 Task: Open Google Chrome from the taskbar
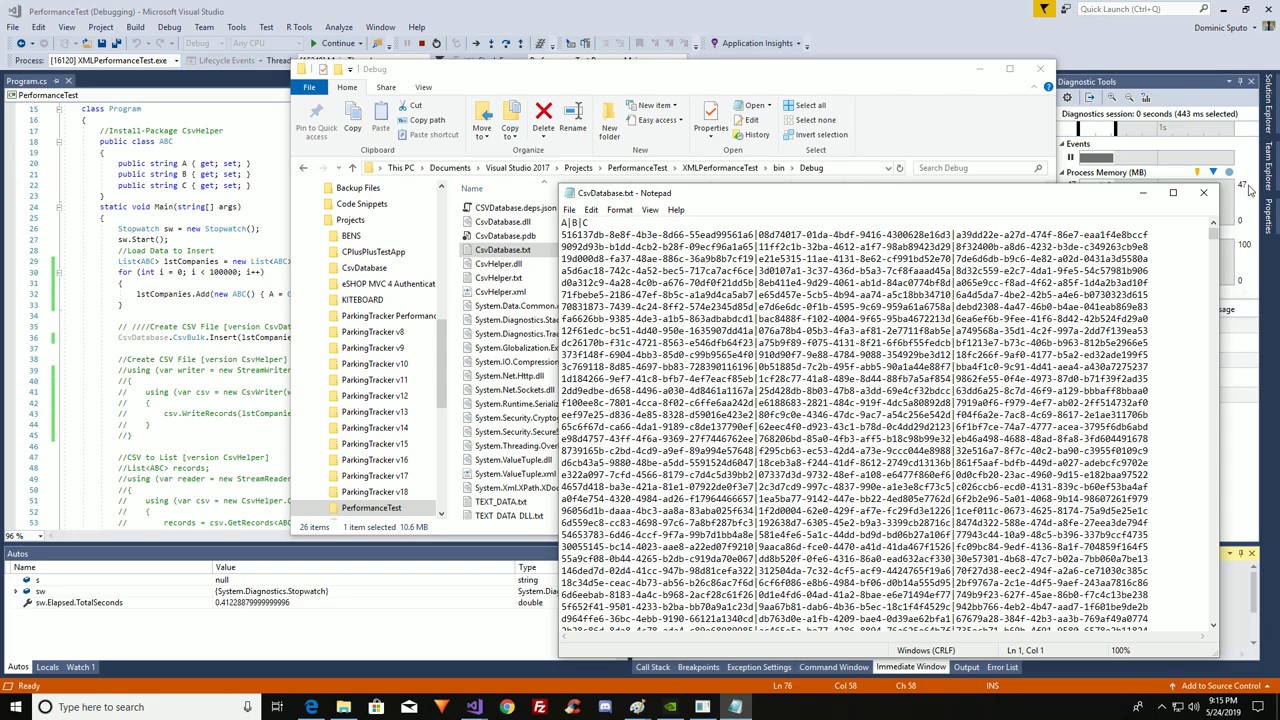coord(507,707)
